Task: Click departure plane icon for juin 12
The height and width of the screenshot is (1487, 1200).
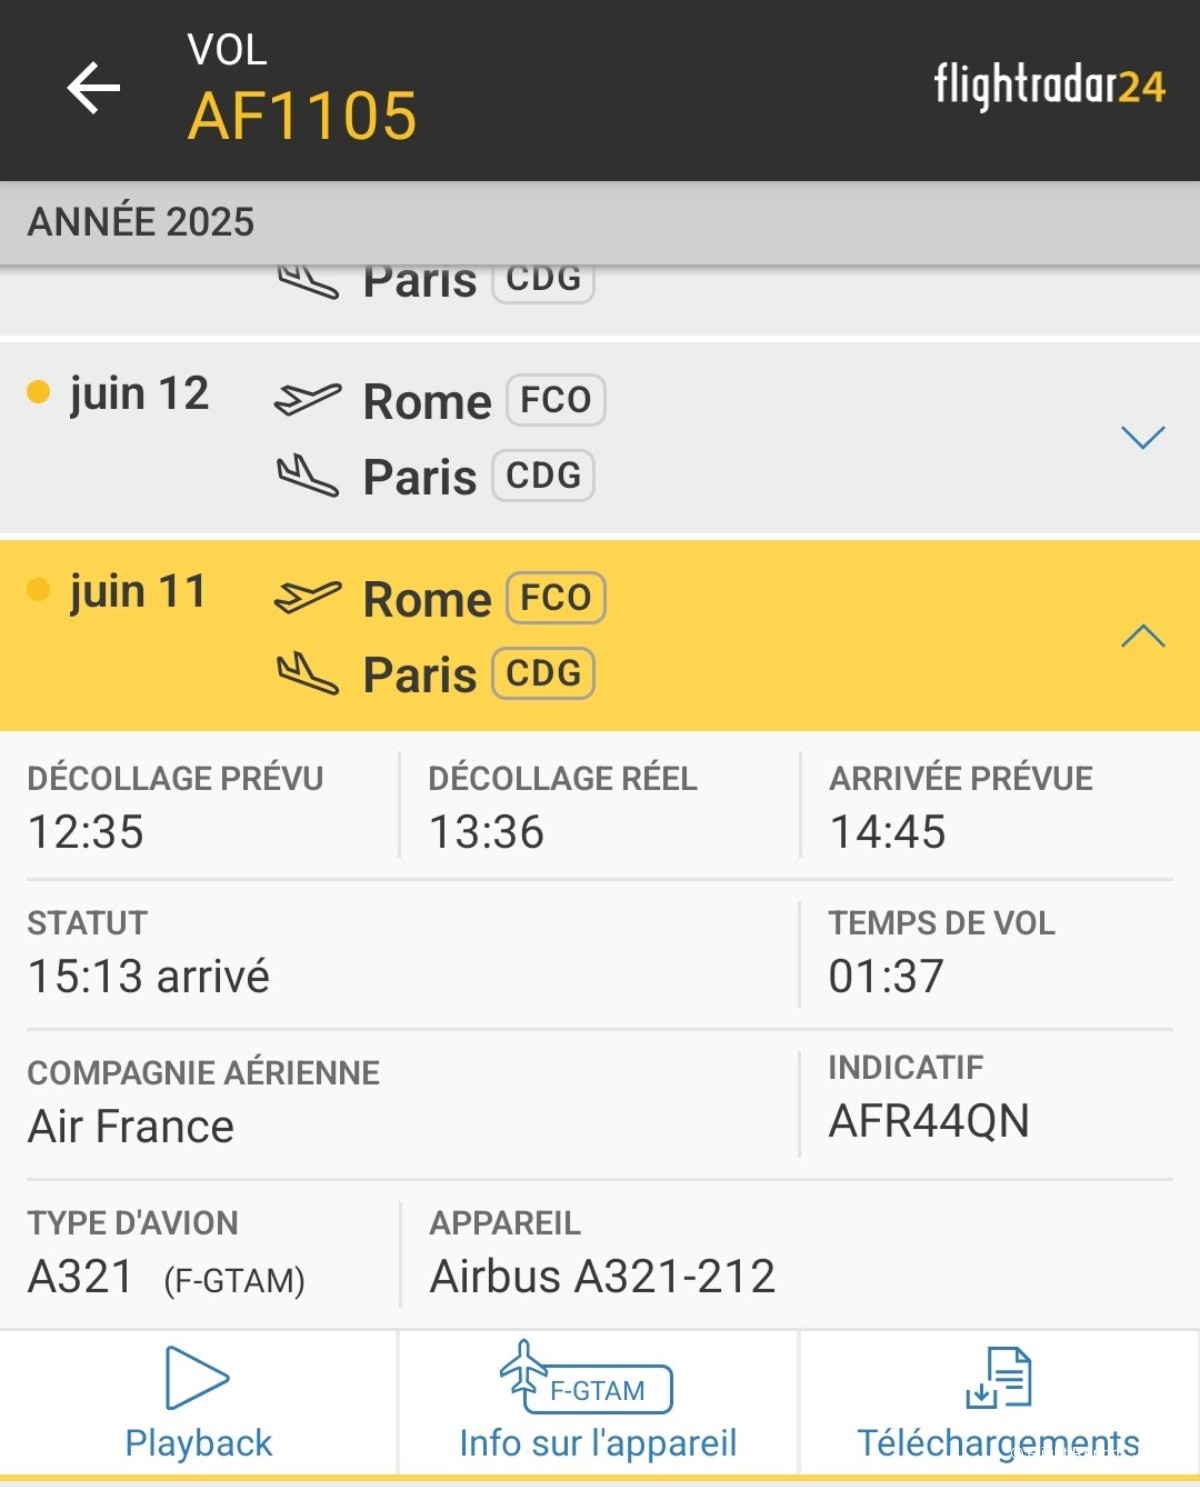Action: coord(307,399)
